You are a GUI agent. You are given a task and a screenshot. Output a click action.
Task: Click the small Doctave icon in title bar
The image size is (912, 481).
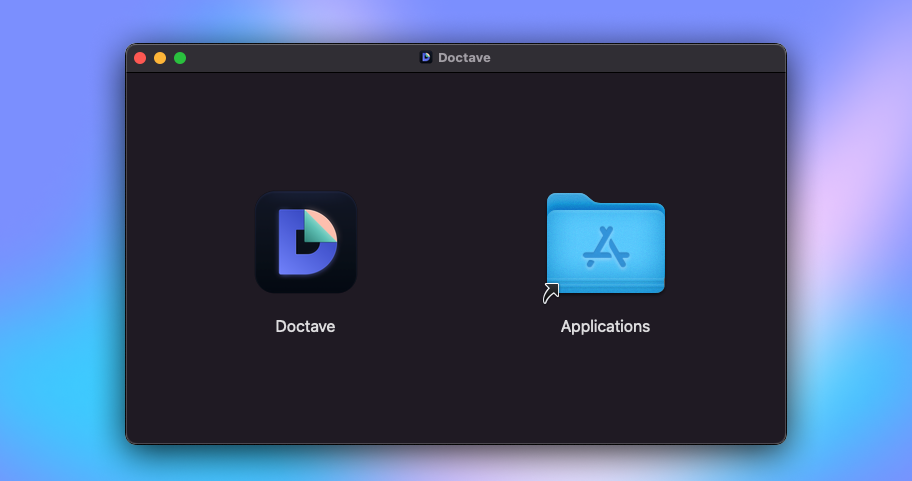(x=425, y=58)
